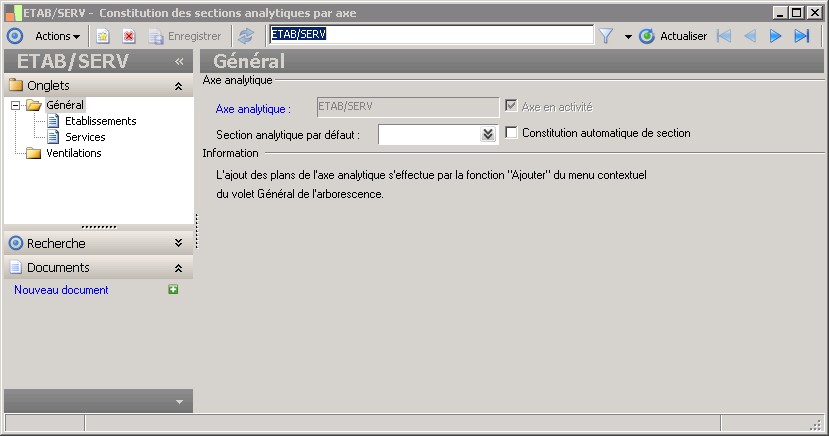Click the Général open folder icon
829x436 pixels.
point(34,105)
